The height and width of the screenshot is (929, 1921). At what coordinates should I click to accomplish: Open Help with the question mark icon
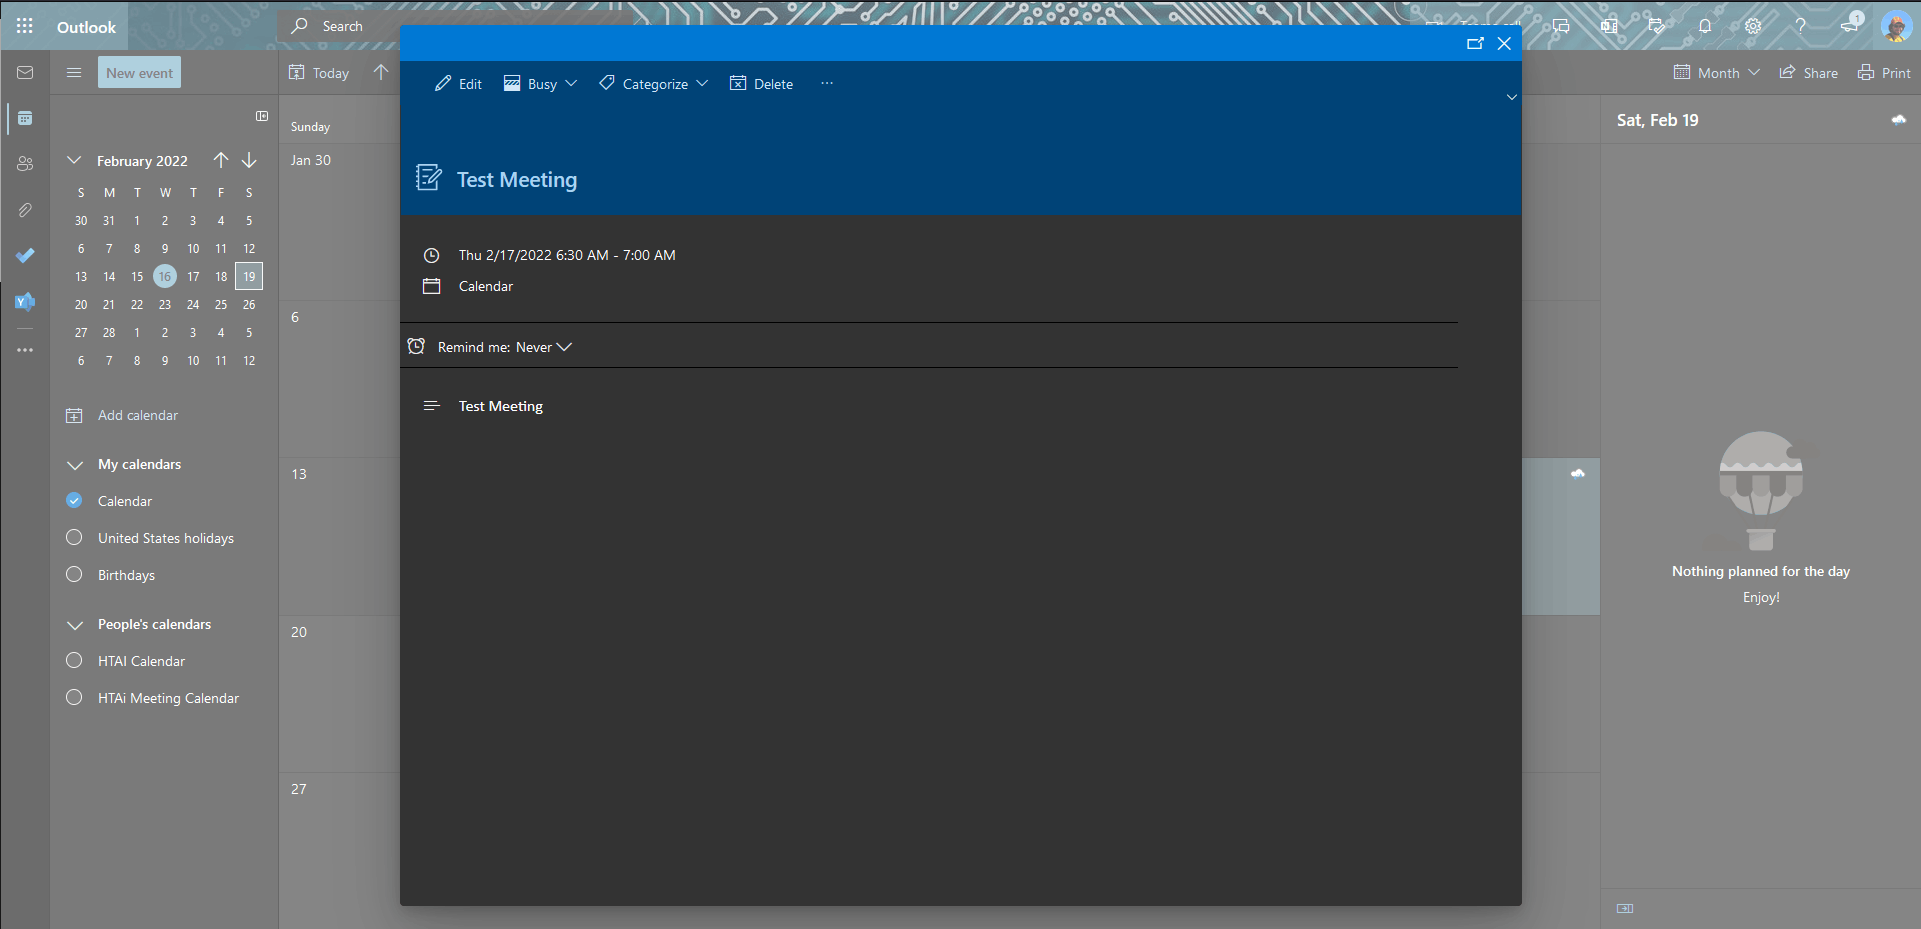pyautogui.click(x=1801, y=27)
